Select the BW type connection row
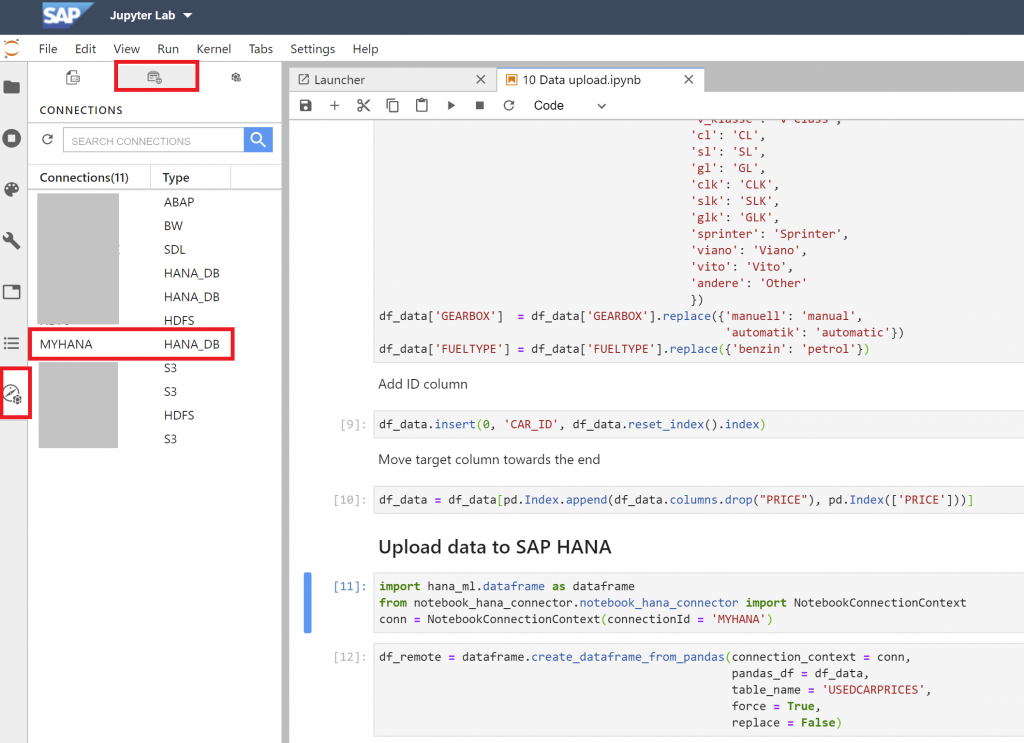1024x743 pixels. (155, 226)
